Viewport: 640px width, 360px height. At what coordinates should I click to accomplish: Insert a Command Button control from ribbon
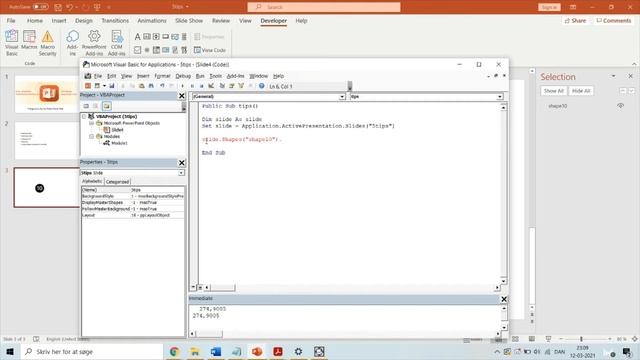point(165,37)
